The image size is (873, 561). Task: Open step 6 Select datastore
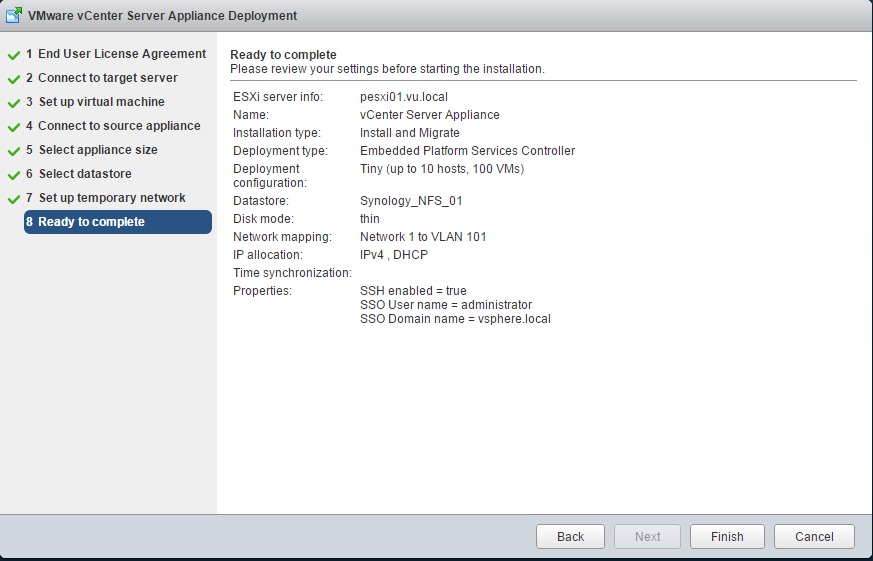click(x=79, y=174)
